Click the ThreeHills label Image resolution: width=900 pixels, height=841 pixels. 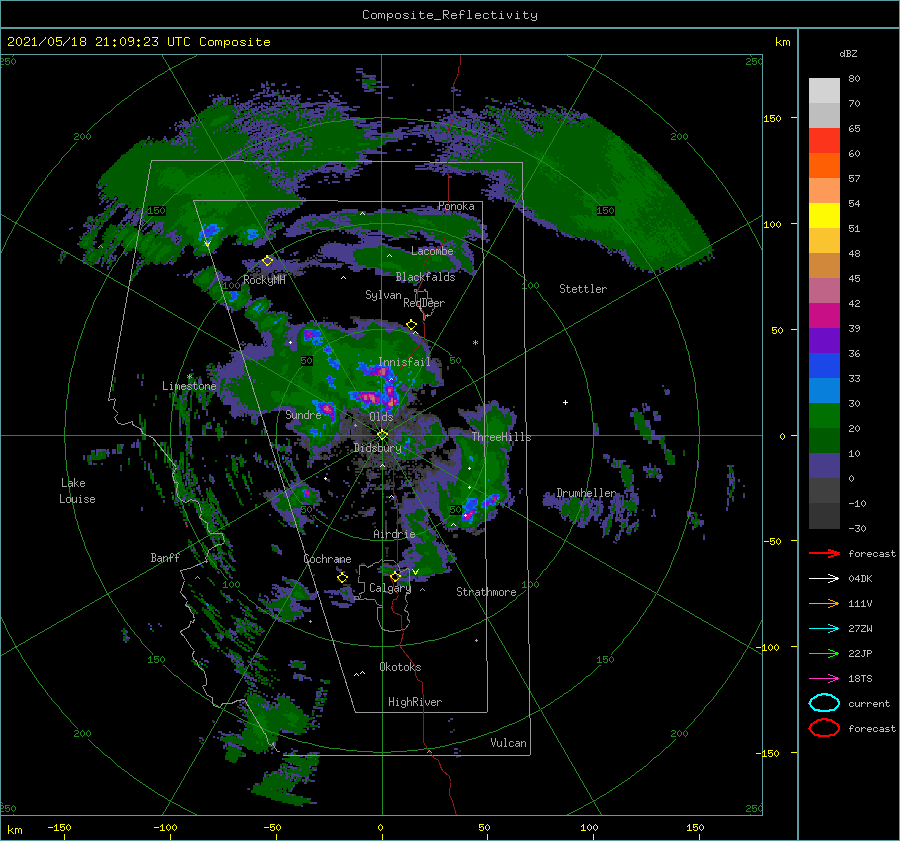tap(501, 437)
